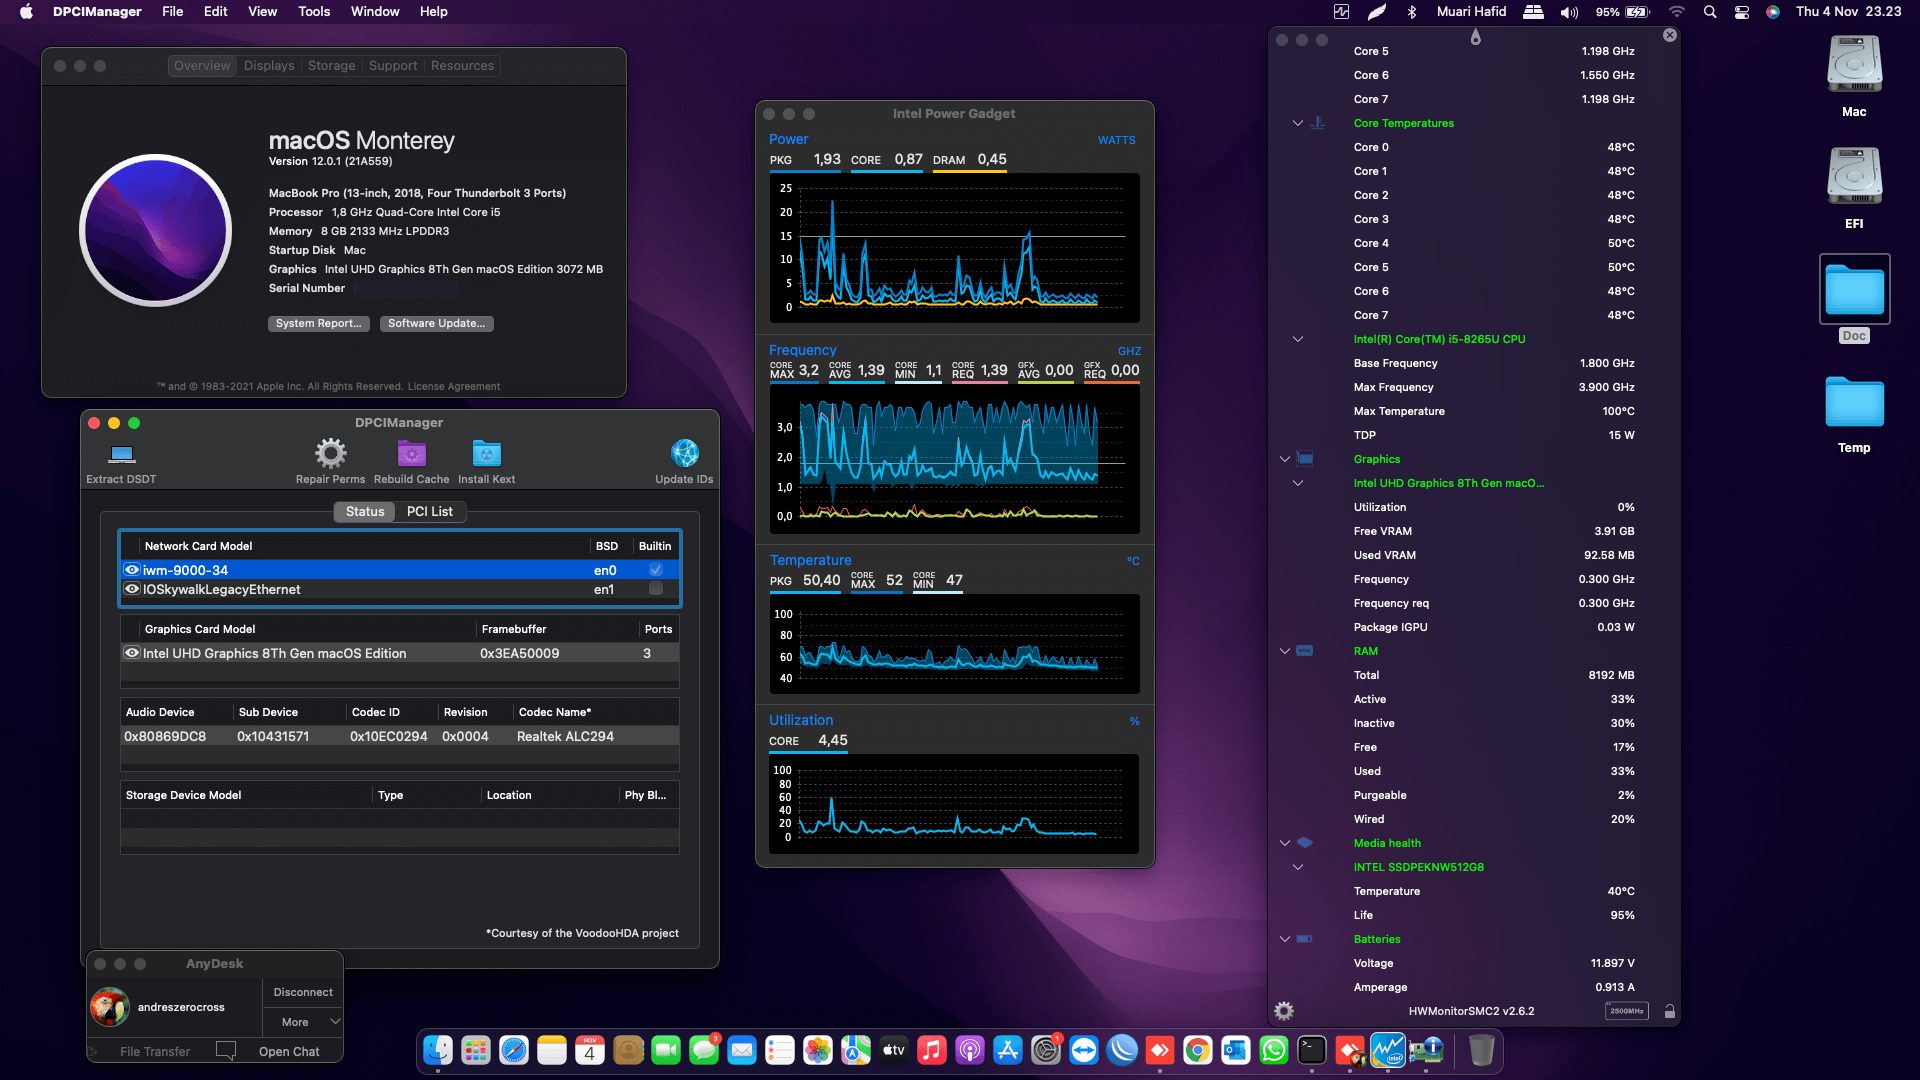Click the Repair Perms gear icon
The image size is (1920, 1080).
pyautogui.click(x=330, y=454)
